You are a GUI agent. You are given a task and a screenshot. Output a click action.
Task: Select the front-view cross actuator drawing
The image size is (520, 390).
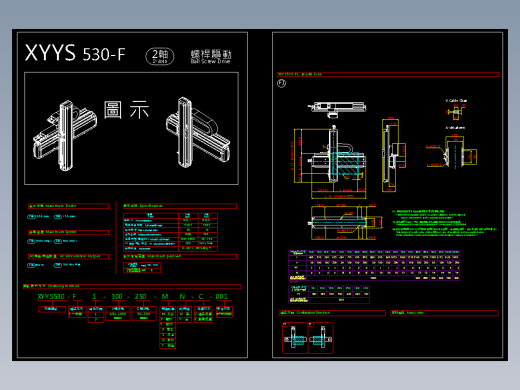tap(330, 162)
